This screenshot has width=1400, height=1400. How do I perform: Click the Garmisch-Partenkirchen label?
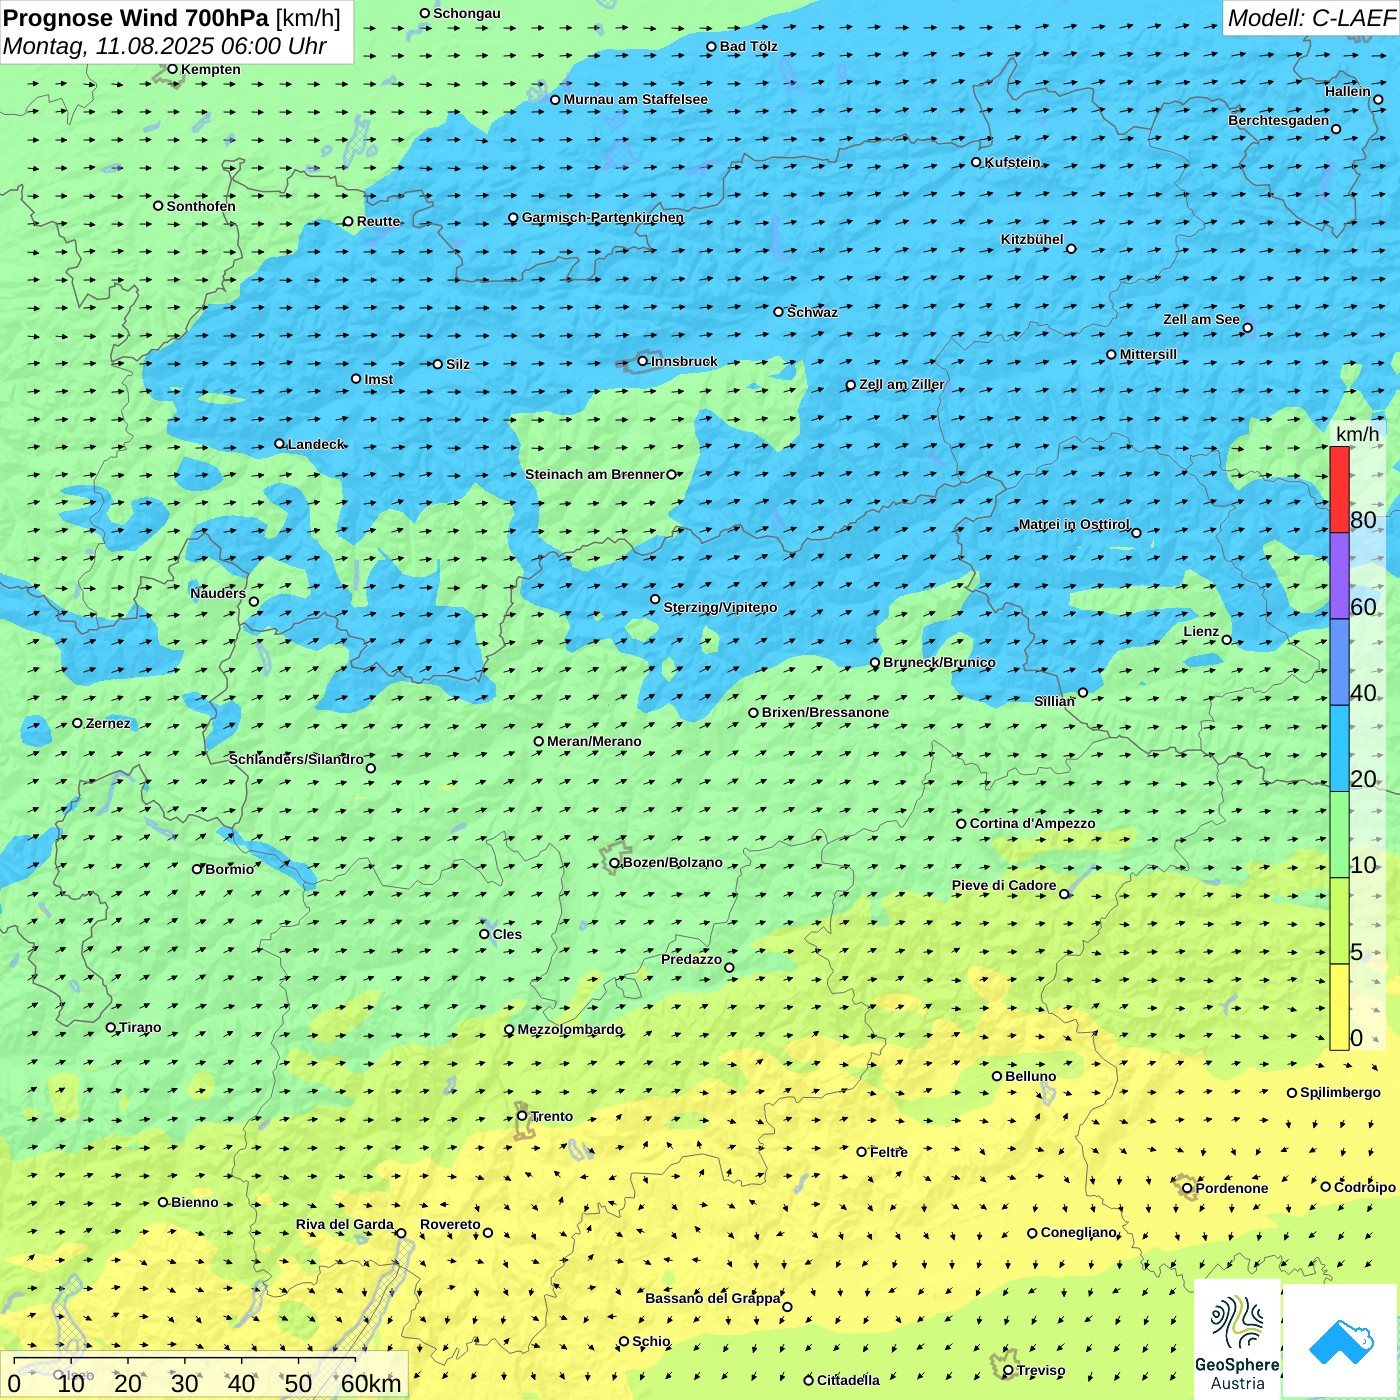click(603, 217)
